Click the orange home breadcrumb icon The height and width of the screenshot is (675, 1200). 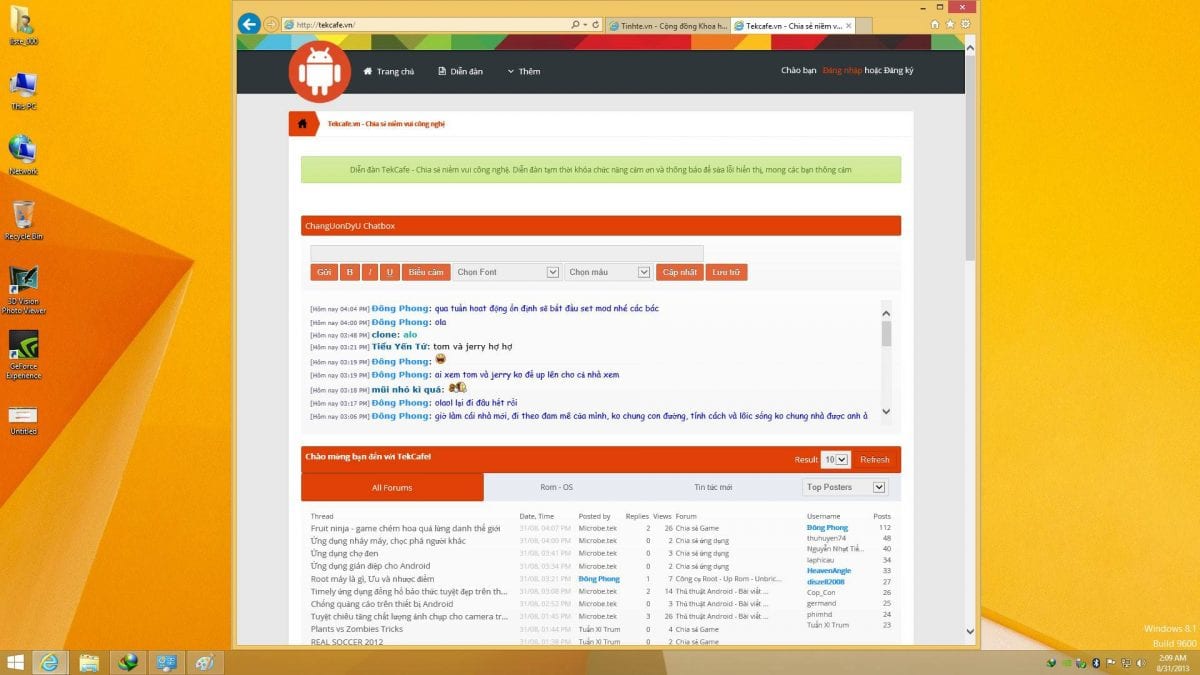(302, 123)
